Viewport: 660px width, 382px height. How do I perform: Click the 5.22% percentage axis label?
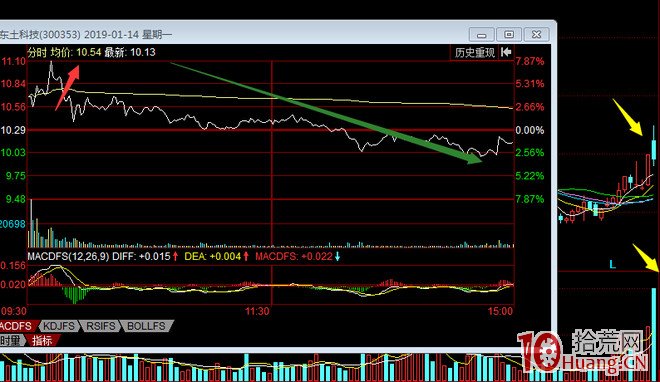(x=530, y=176)
